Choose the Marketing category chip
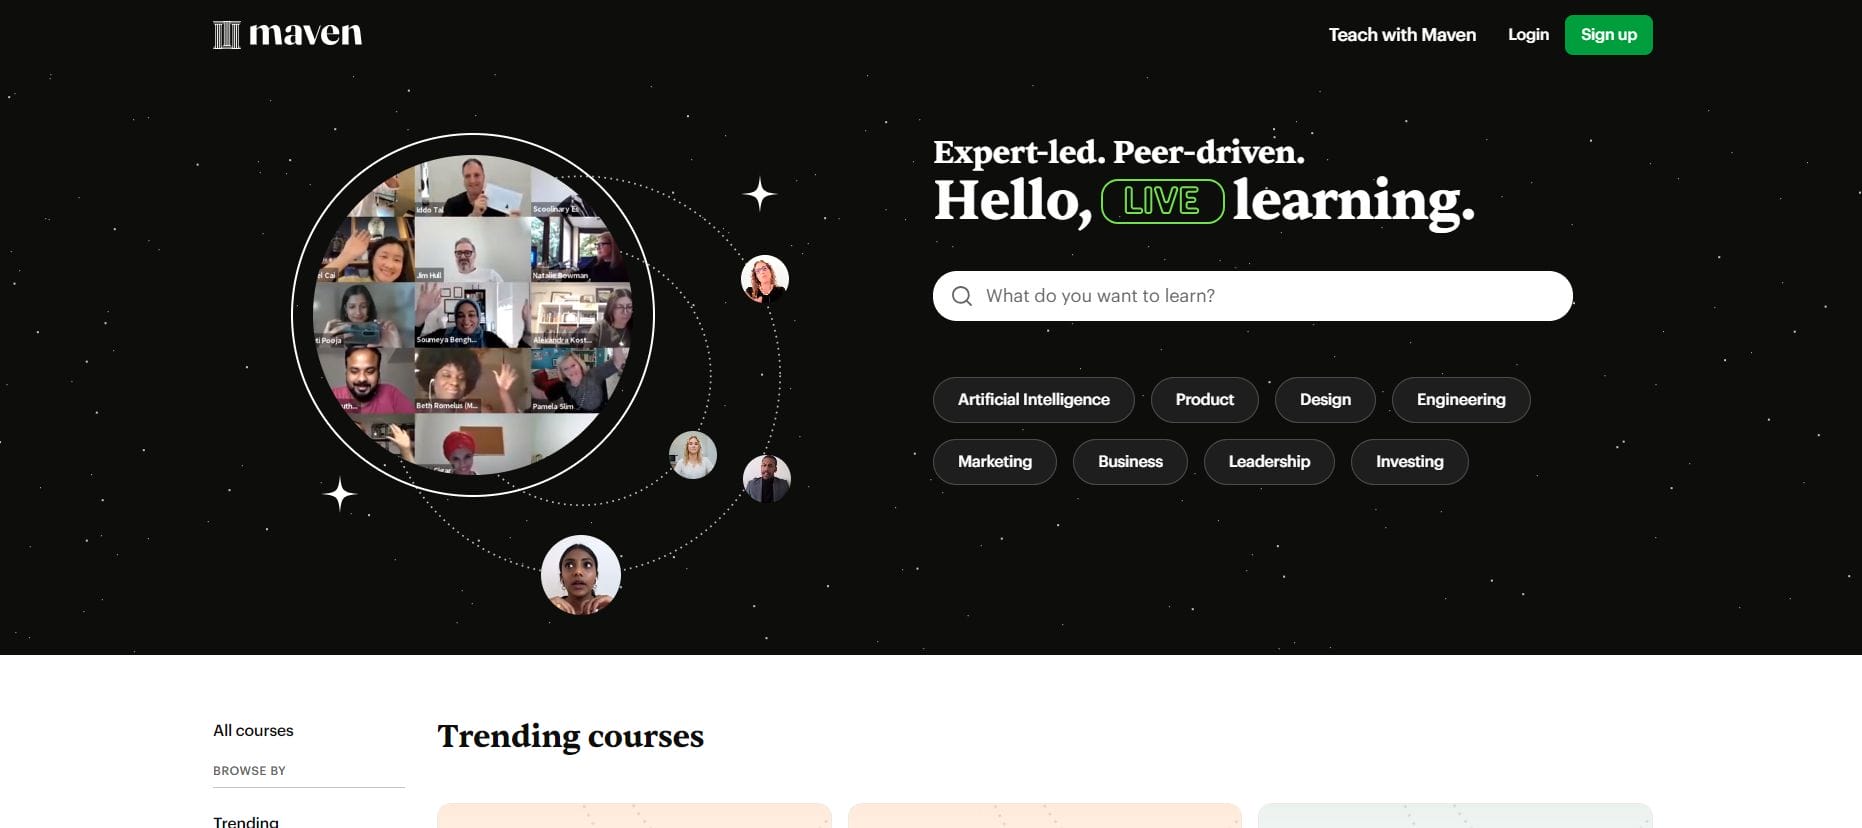 click(994, 462)
